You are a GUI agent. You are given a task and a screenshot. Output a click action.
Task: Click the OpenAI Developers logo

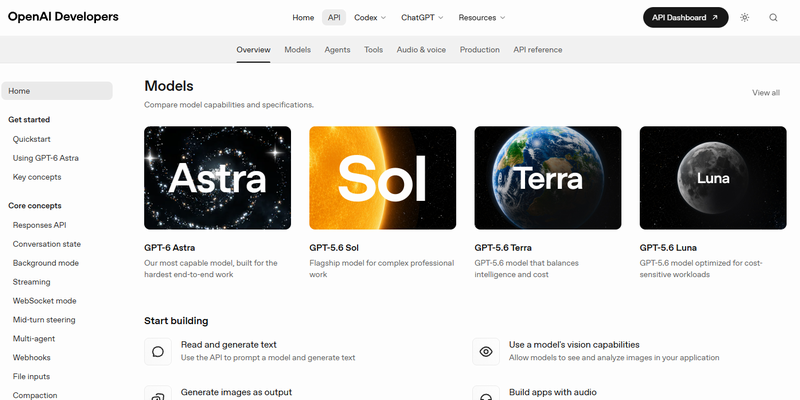pyautogui.click(x=63, y=17)
